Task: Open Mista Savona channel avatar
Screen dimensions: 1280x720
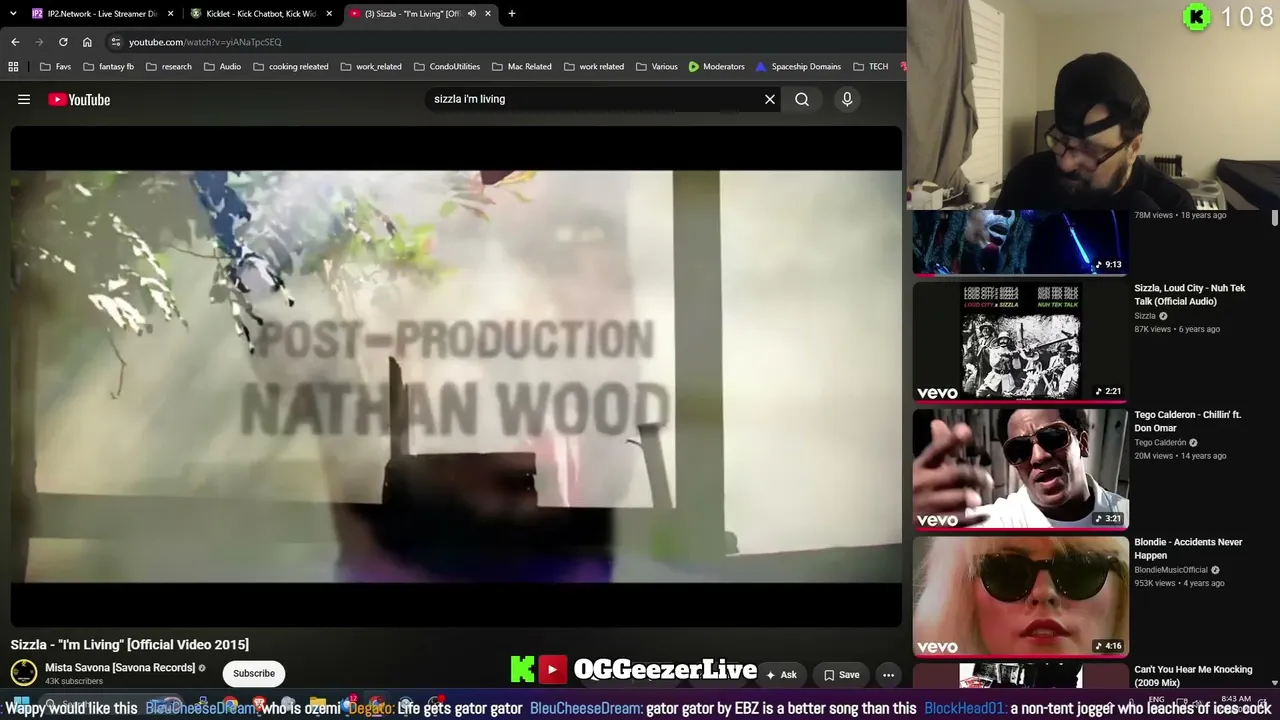Action: [24, 673]
